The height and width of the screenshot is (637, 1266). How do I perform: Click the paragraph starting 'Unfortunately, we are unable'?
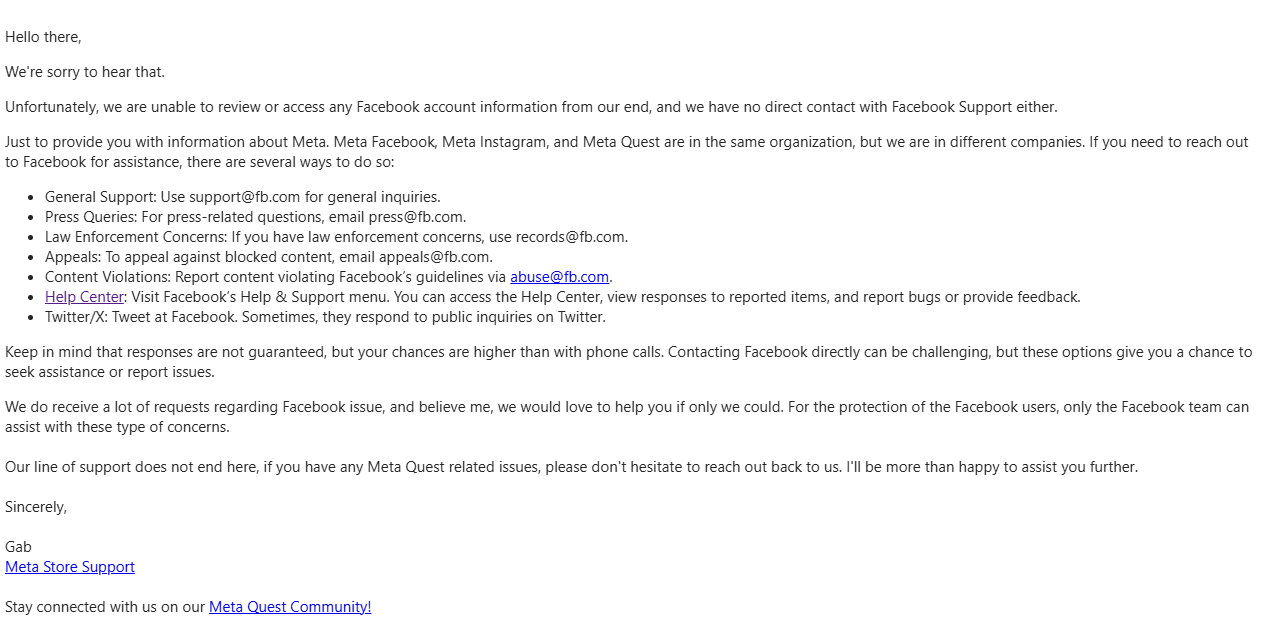(530, 107)
